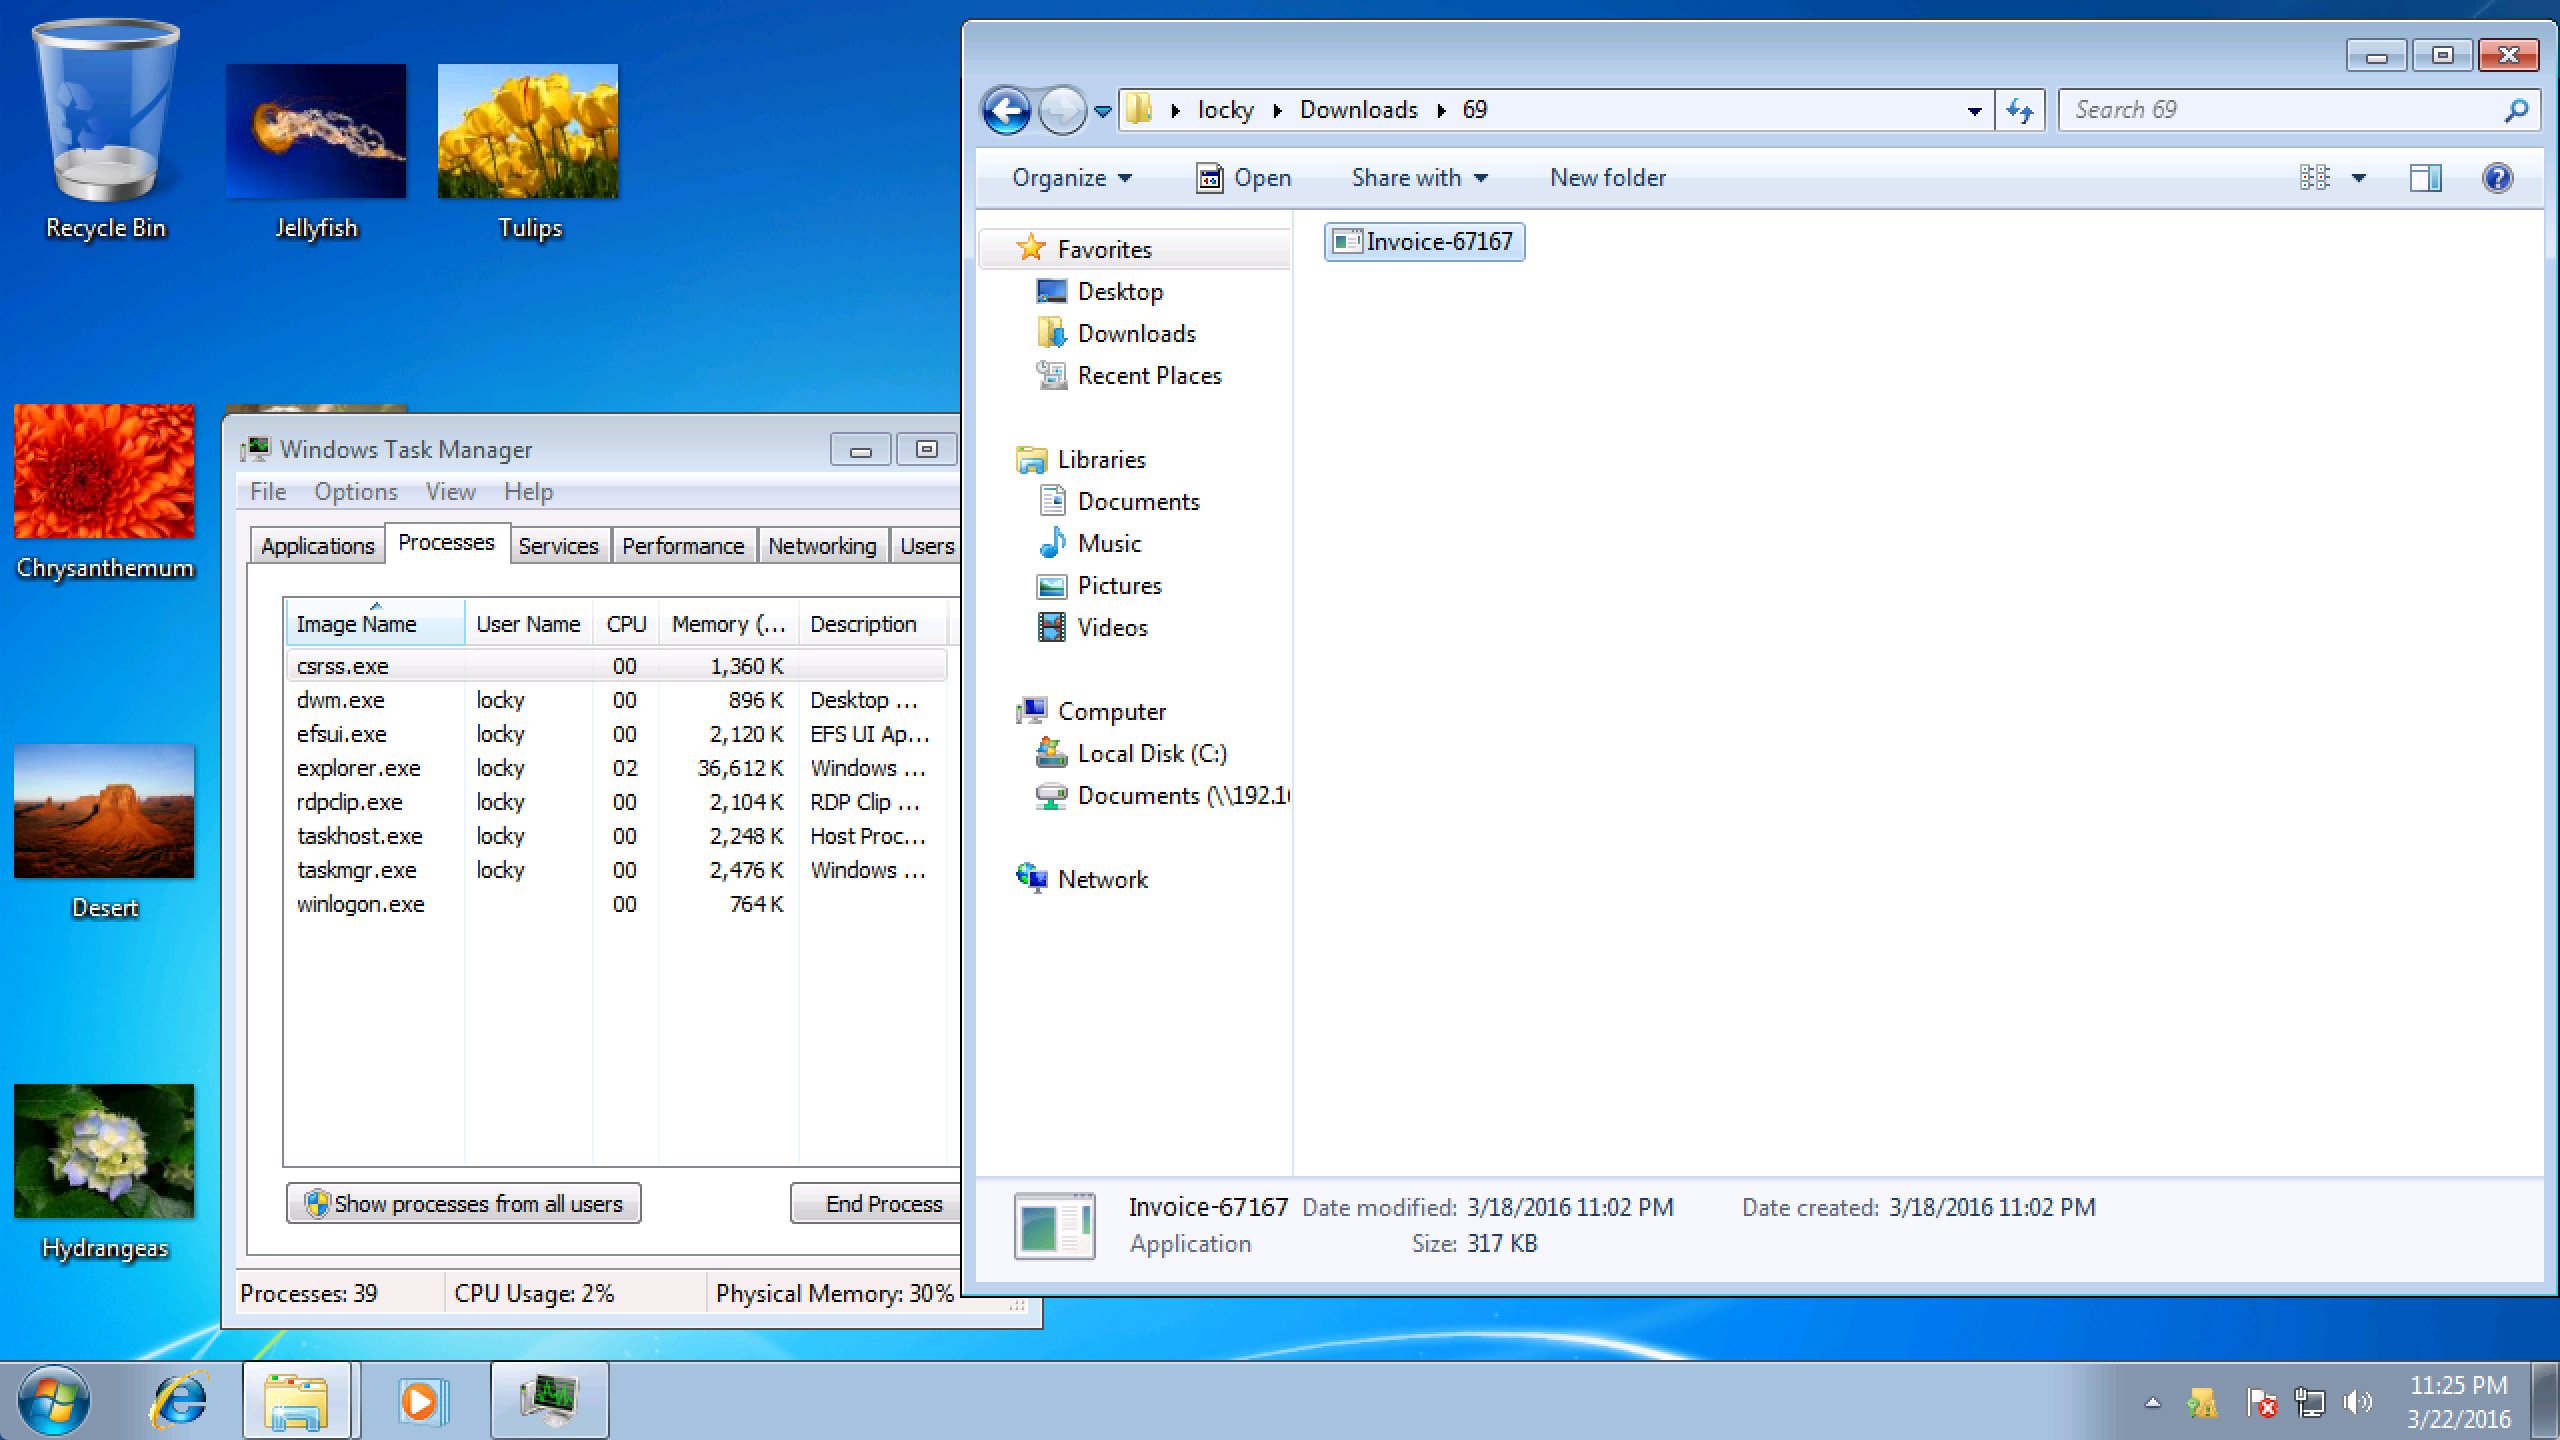Open the Documents network drive entry
This screenshot has height=1440, width=2560.
[x=1162, y=796]
